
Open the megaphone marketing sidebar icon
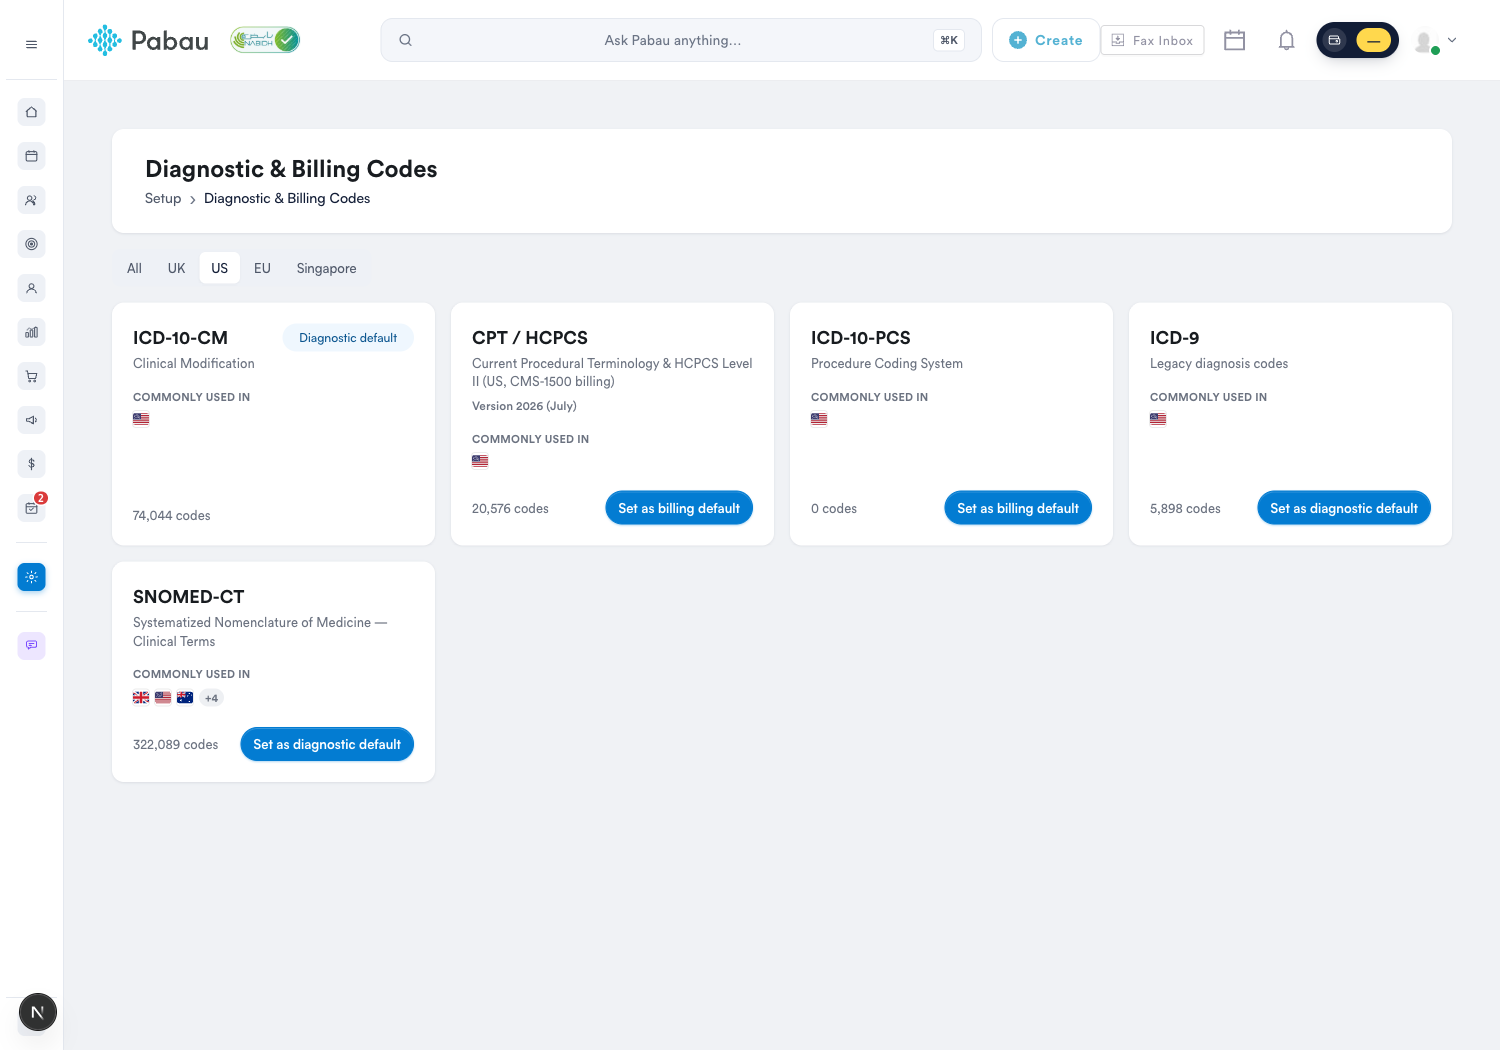[31, 420]
